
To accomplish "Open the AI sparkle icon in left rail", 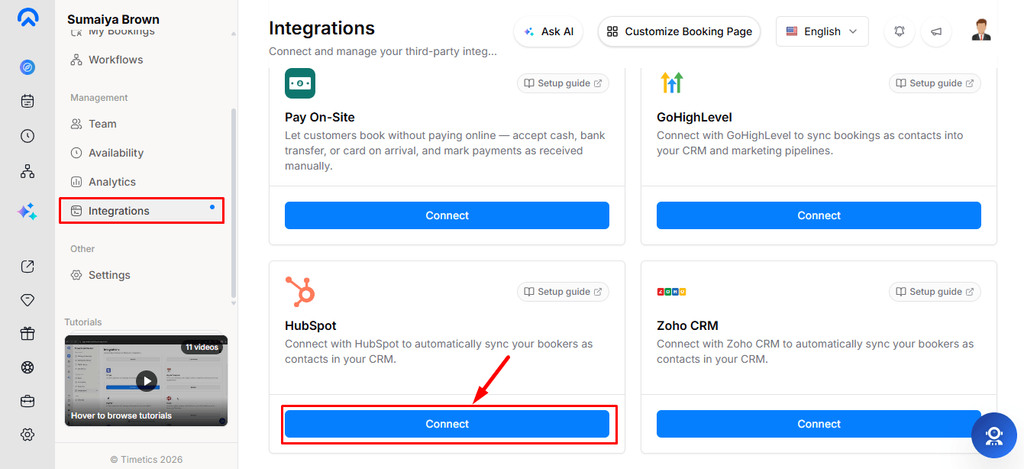I will tap(27, 211).
